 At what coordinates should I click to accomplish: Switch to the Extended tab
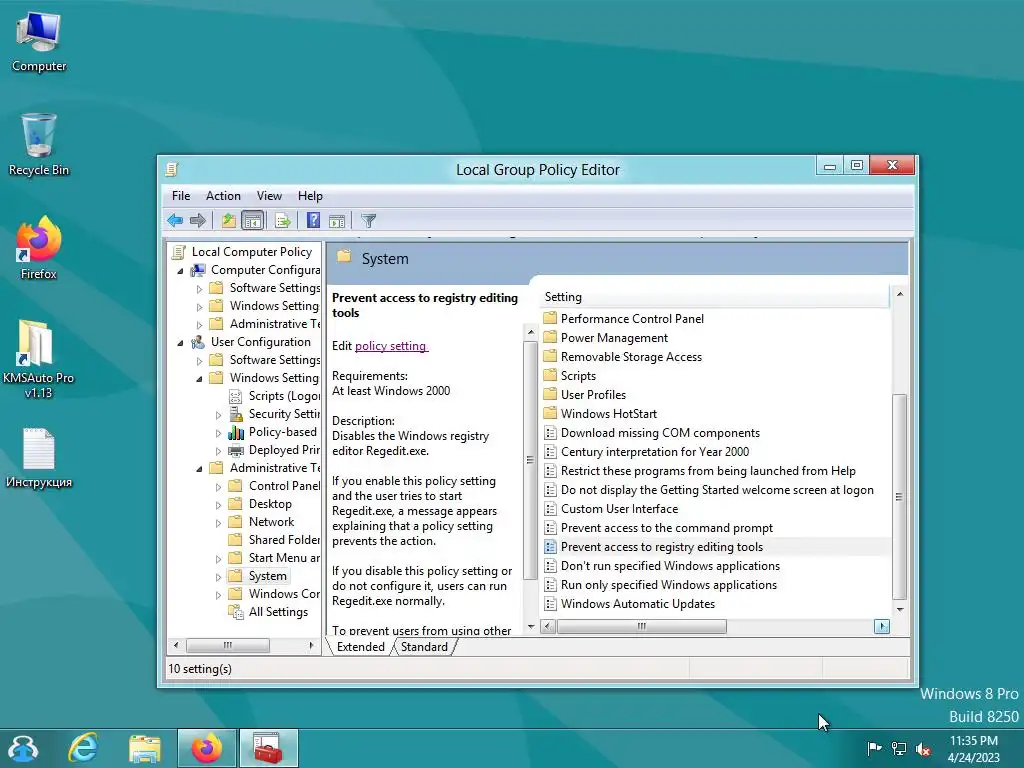pos(360,647)
